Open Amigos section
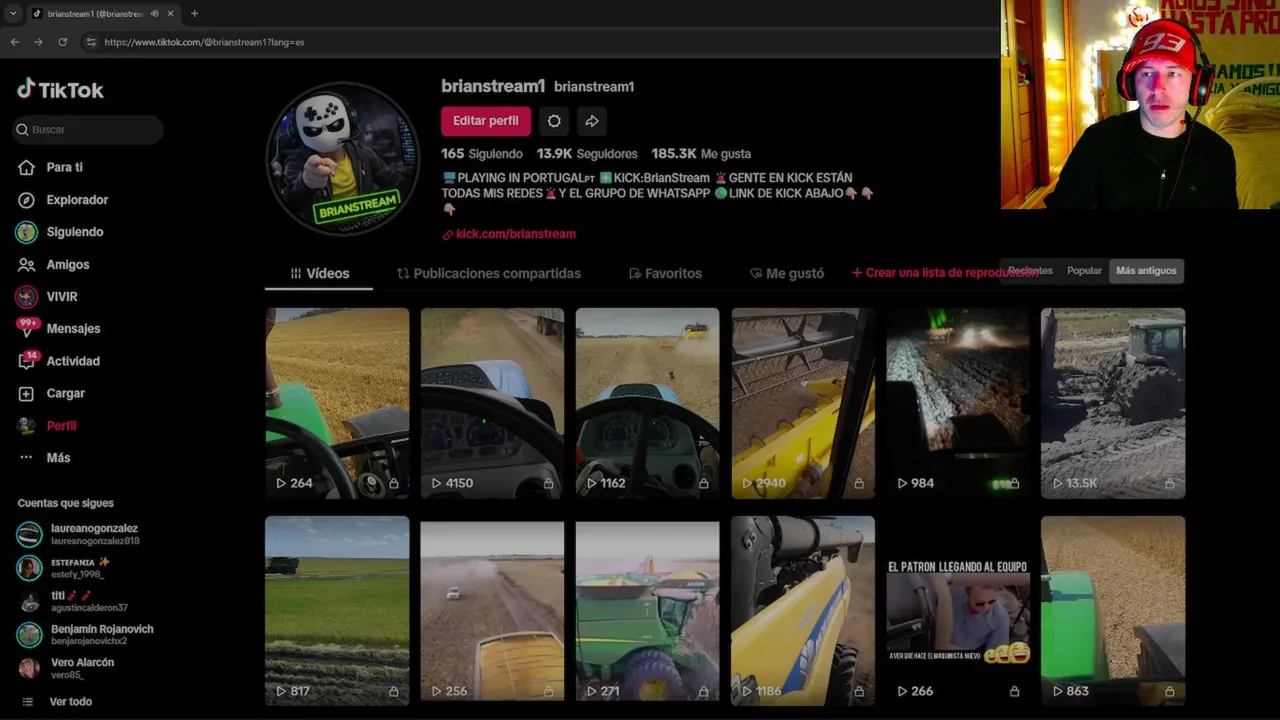The width and height of the screenshot is (1280, 720). [67, 264]
